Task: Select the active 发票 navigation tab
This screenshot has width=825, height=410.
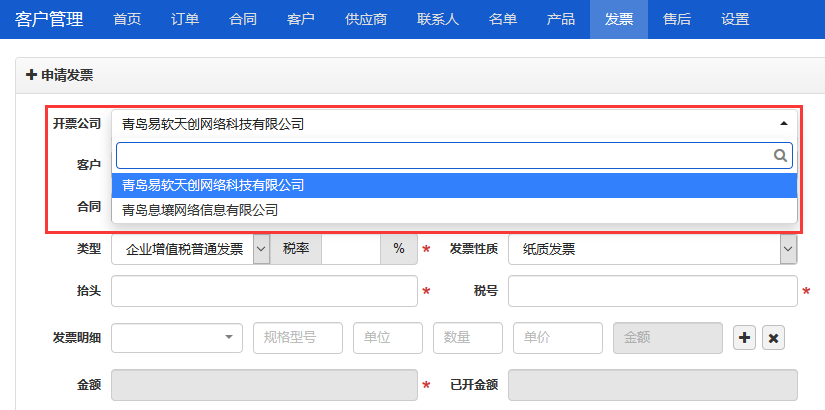Action: pyautogui.click(x=619, y=19)
